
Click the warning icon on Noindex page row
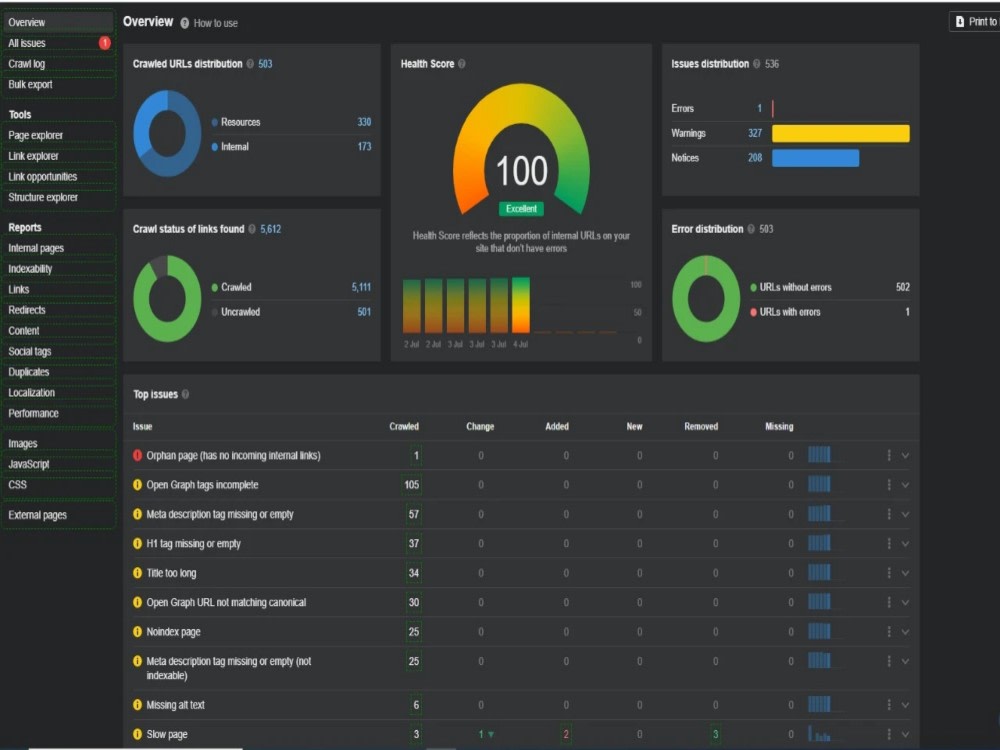pyautogui.click(x=137, y=631)
